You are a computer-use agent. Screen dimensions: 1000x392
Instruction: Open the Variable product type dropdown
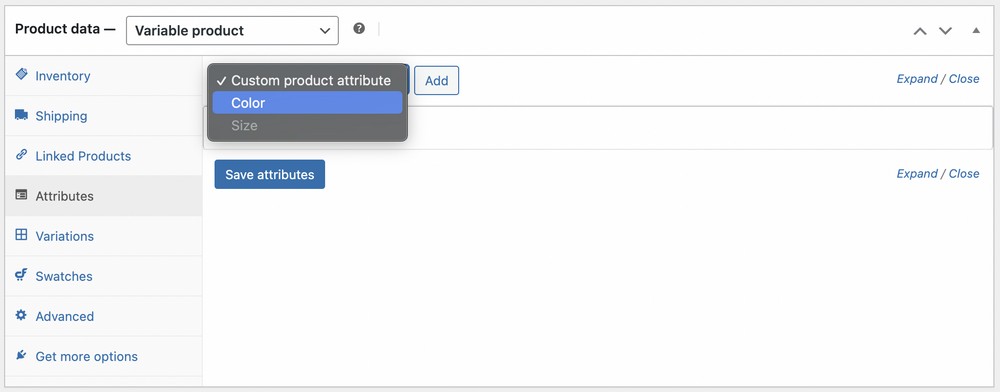pos(232,31)
